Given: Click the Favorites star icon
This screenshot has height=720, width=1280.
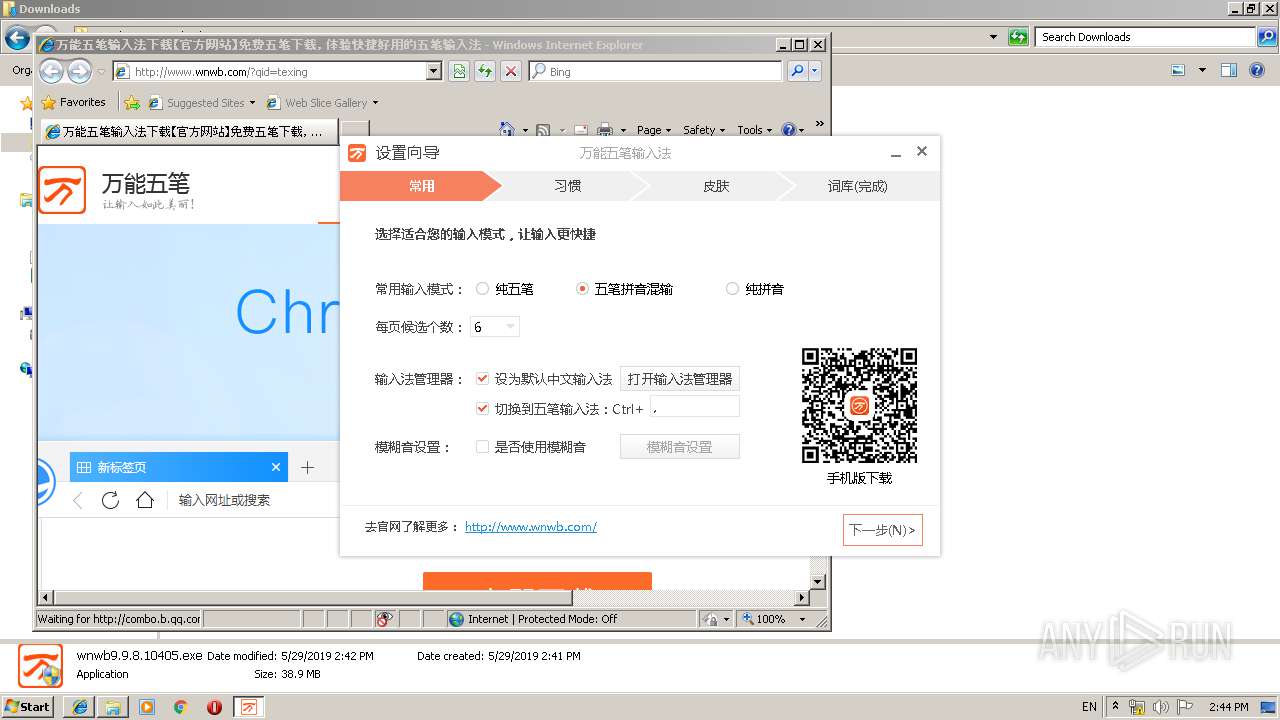Looking at the screenshot, I should coord(48,102).
